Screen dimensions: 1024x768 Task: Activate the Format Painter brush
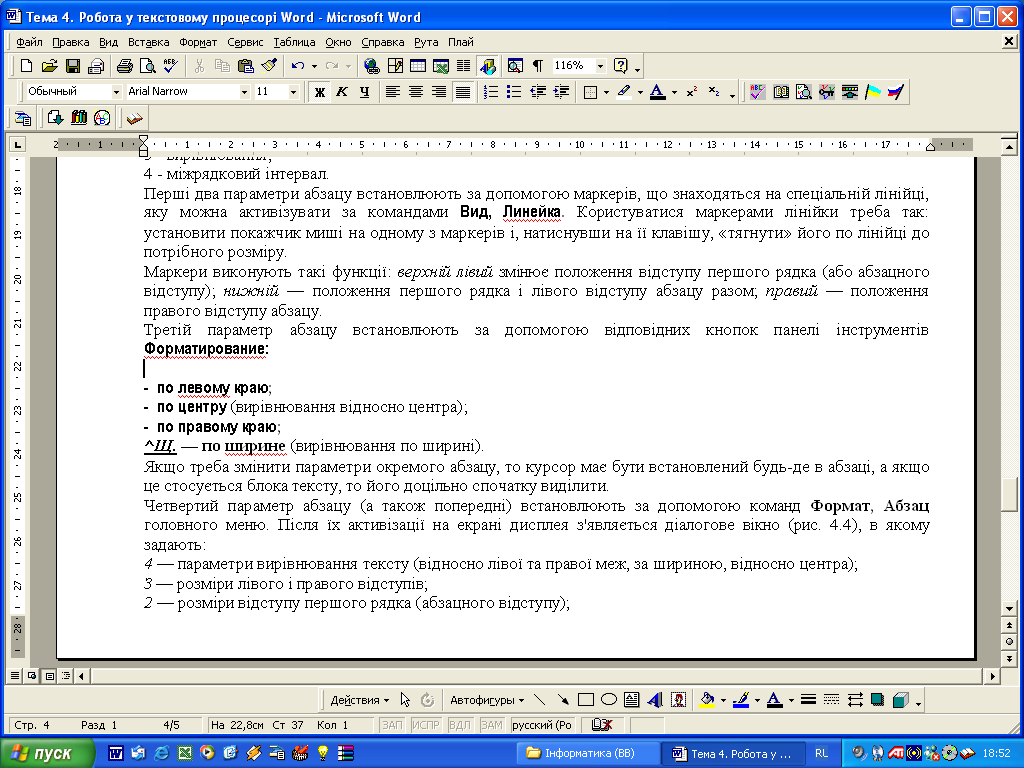pos(269,66)
